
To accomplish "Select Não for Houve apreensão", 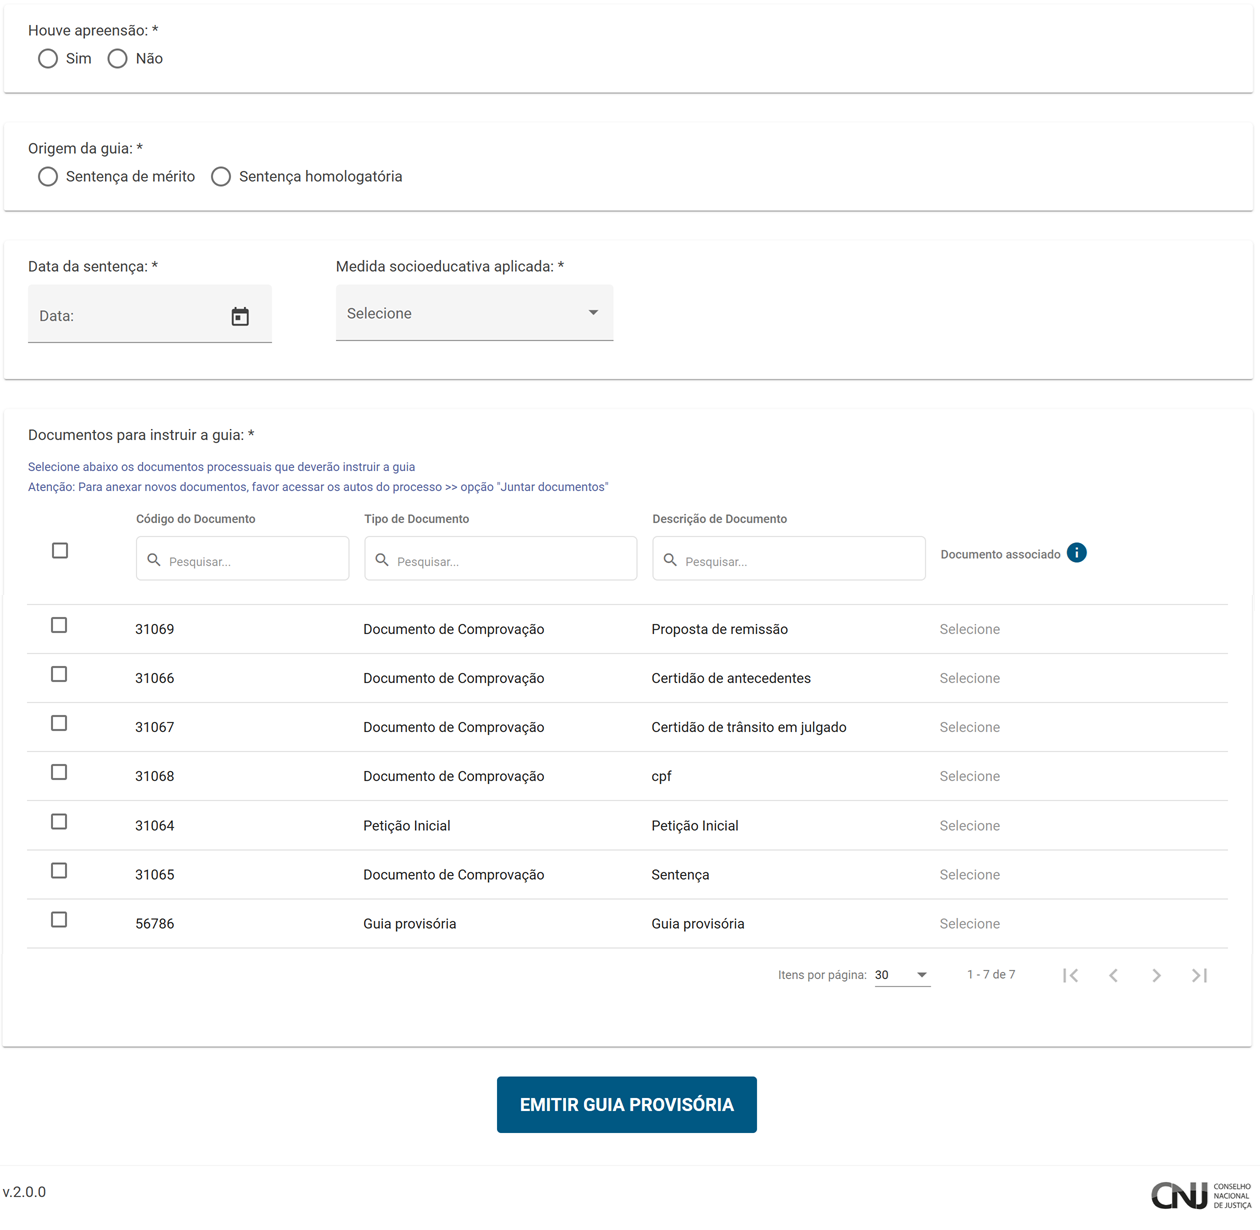I will 118,59.
